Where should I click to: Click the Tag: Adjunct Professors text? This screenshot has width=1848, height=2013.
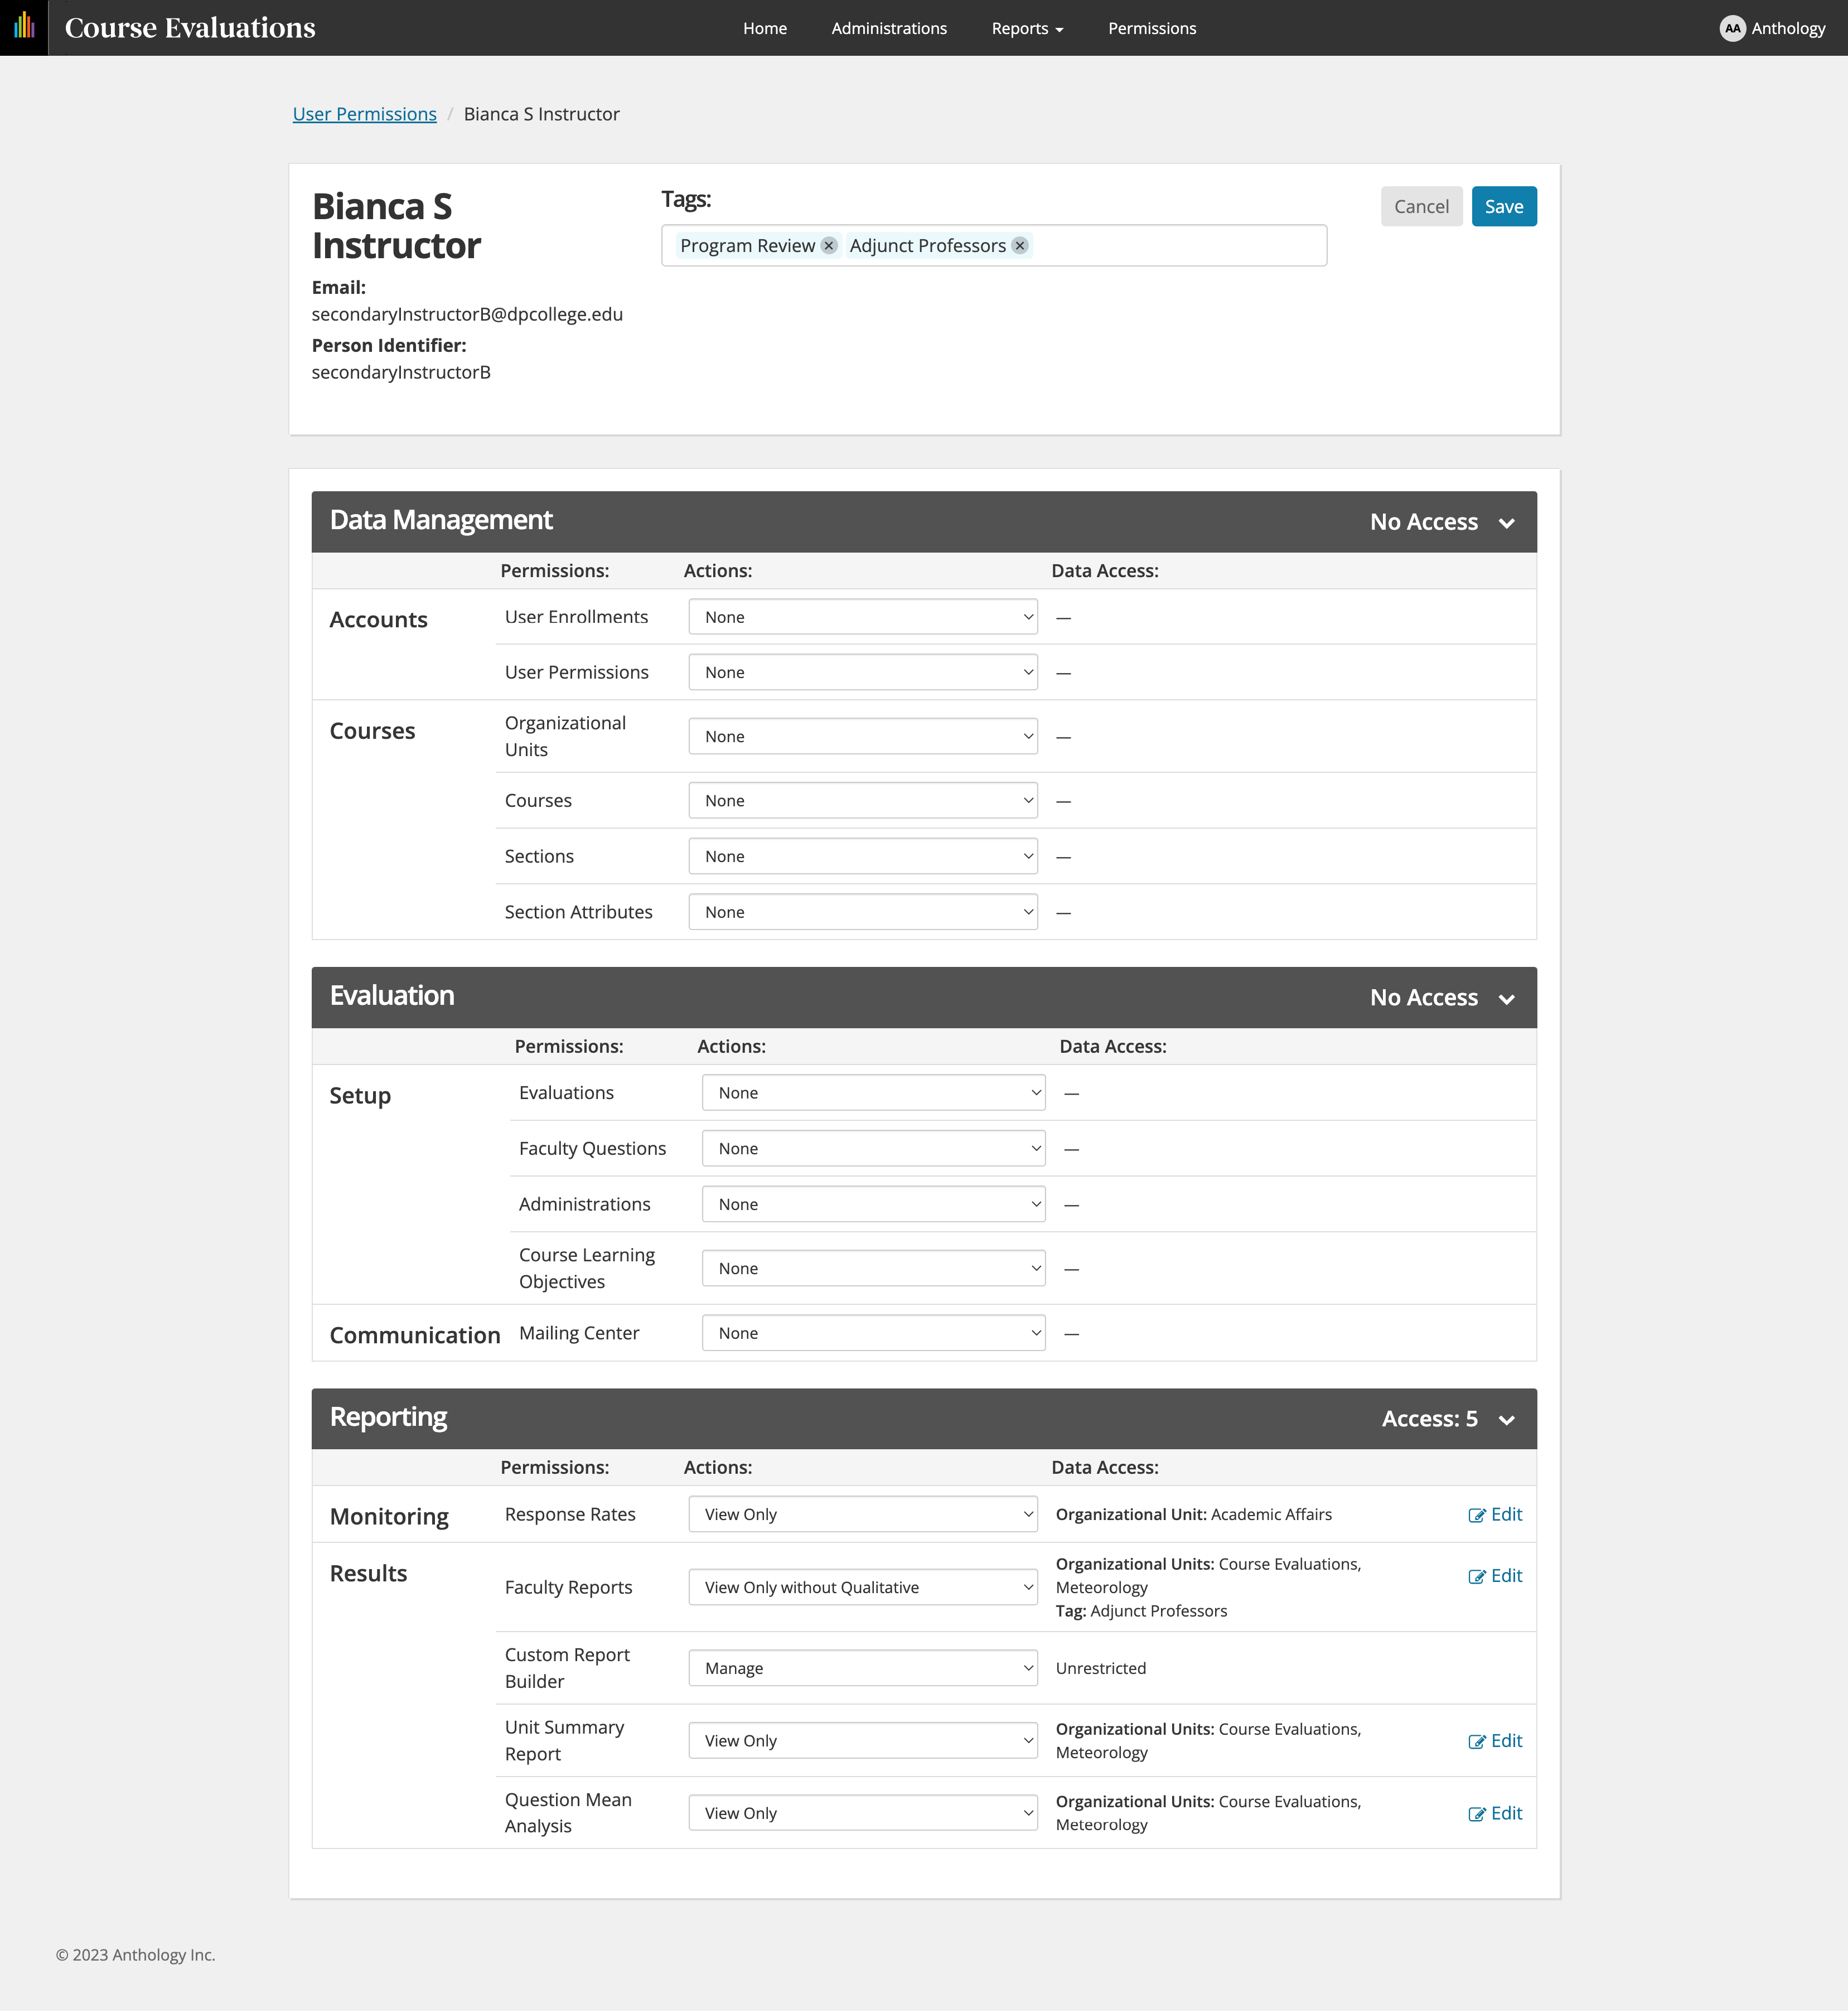click(1141, 1612)
